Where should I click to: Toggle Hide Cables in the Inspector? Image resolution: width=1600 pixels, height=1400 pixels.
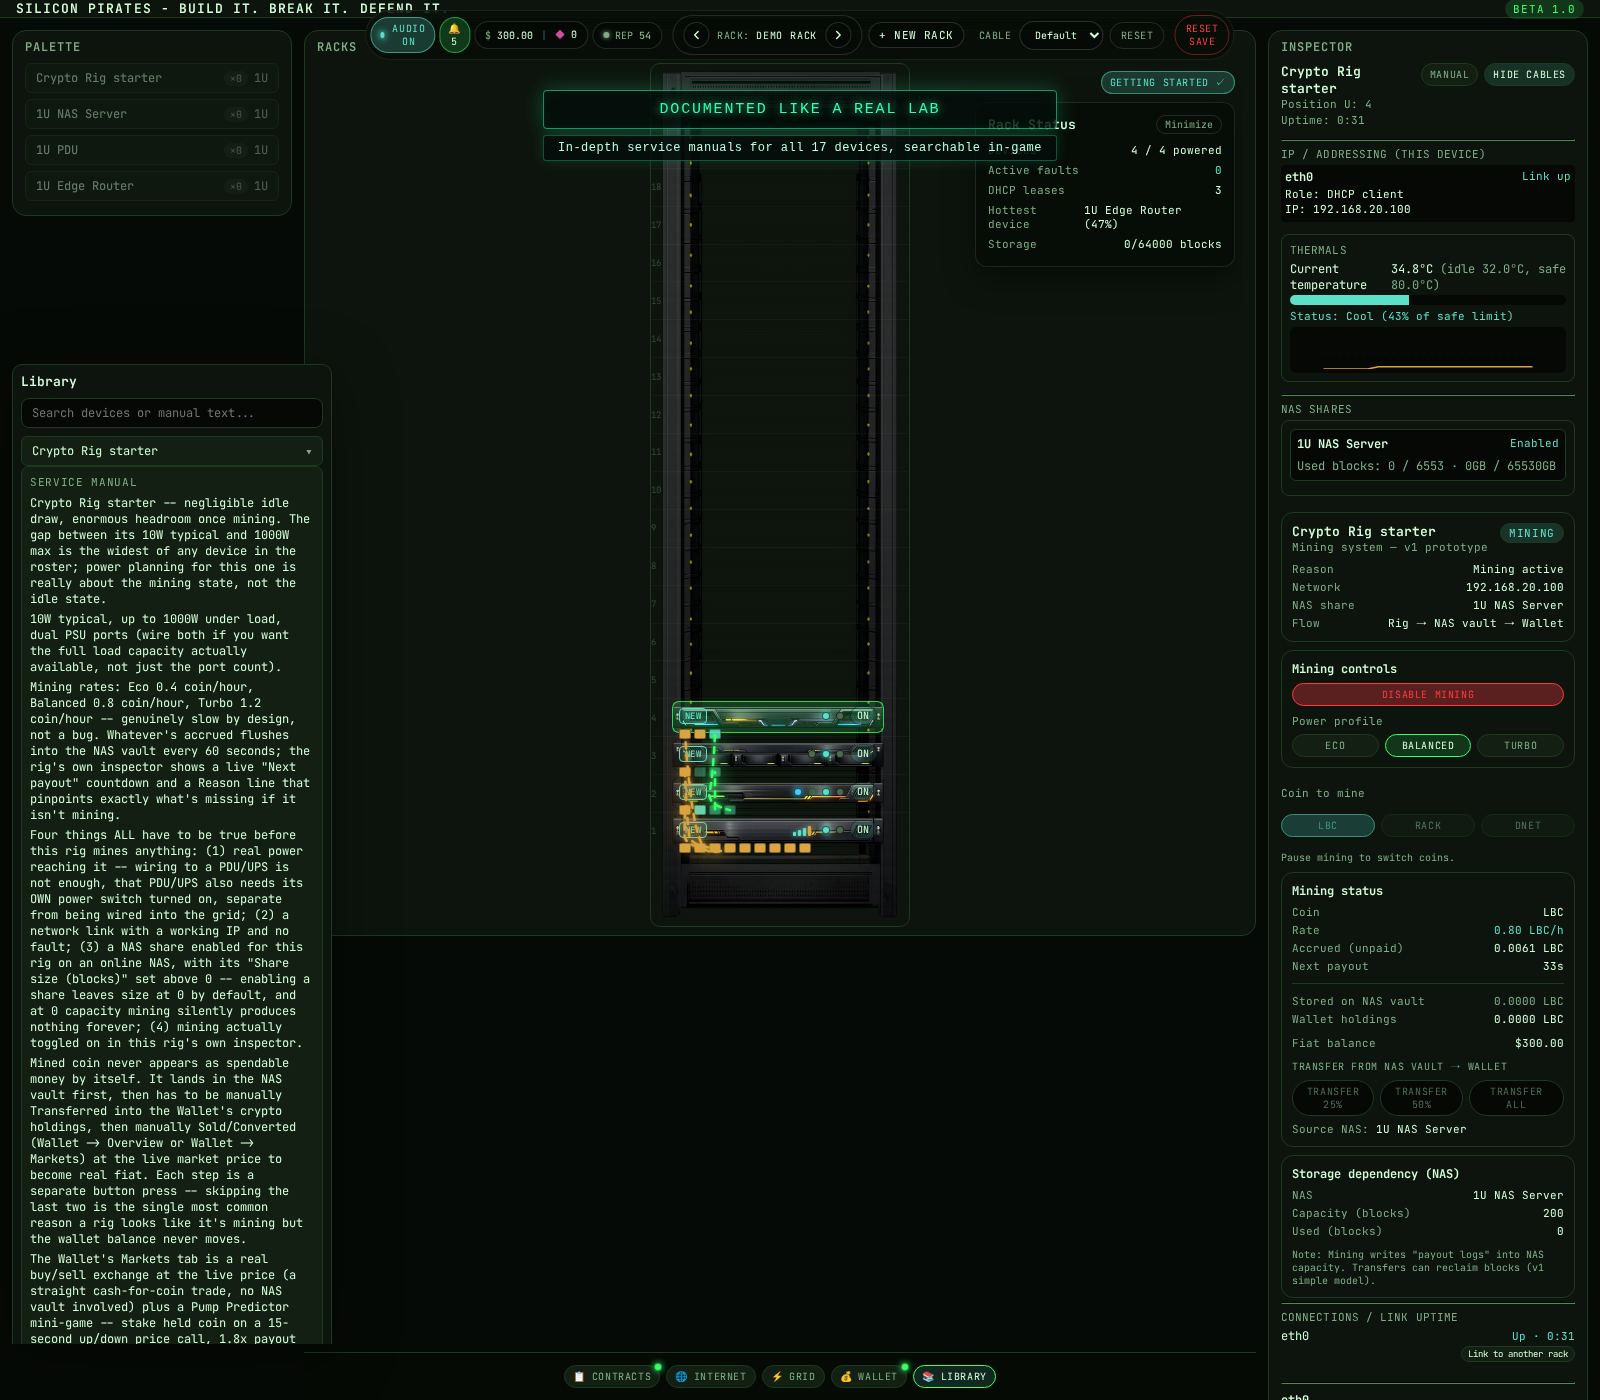[x=1528, y=75]
